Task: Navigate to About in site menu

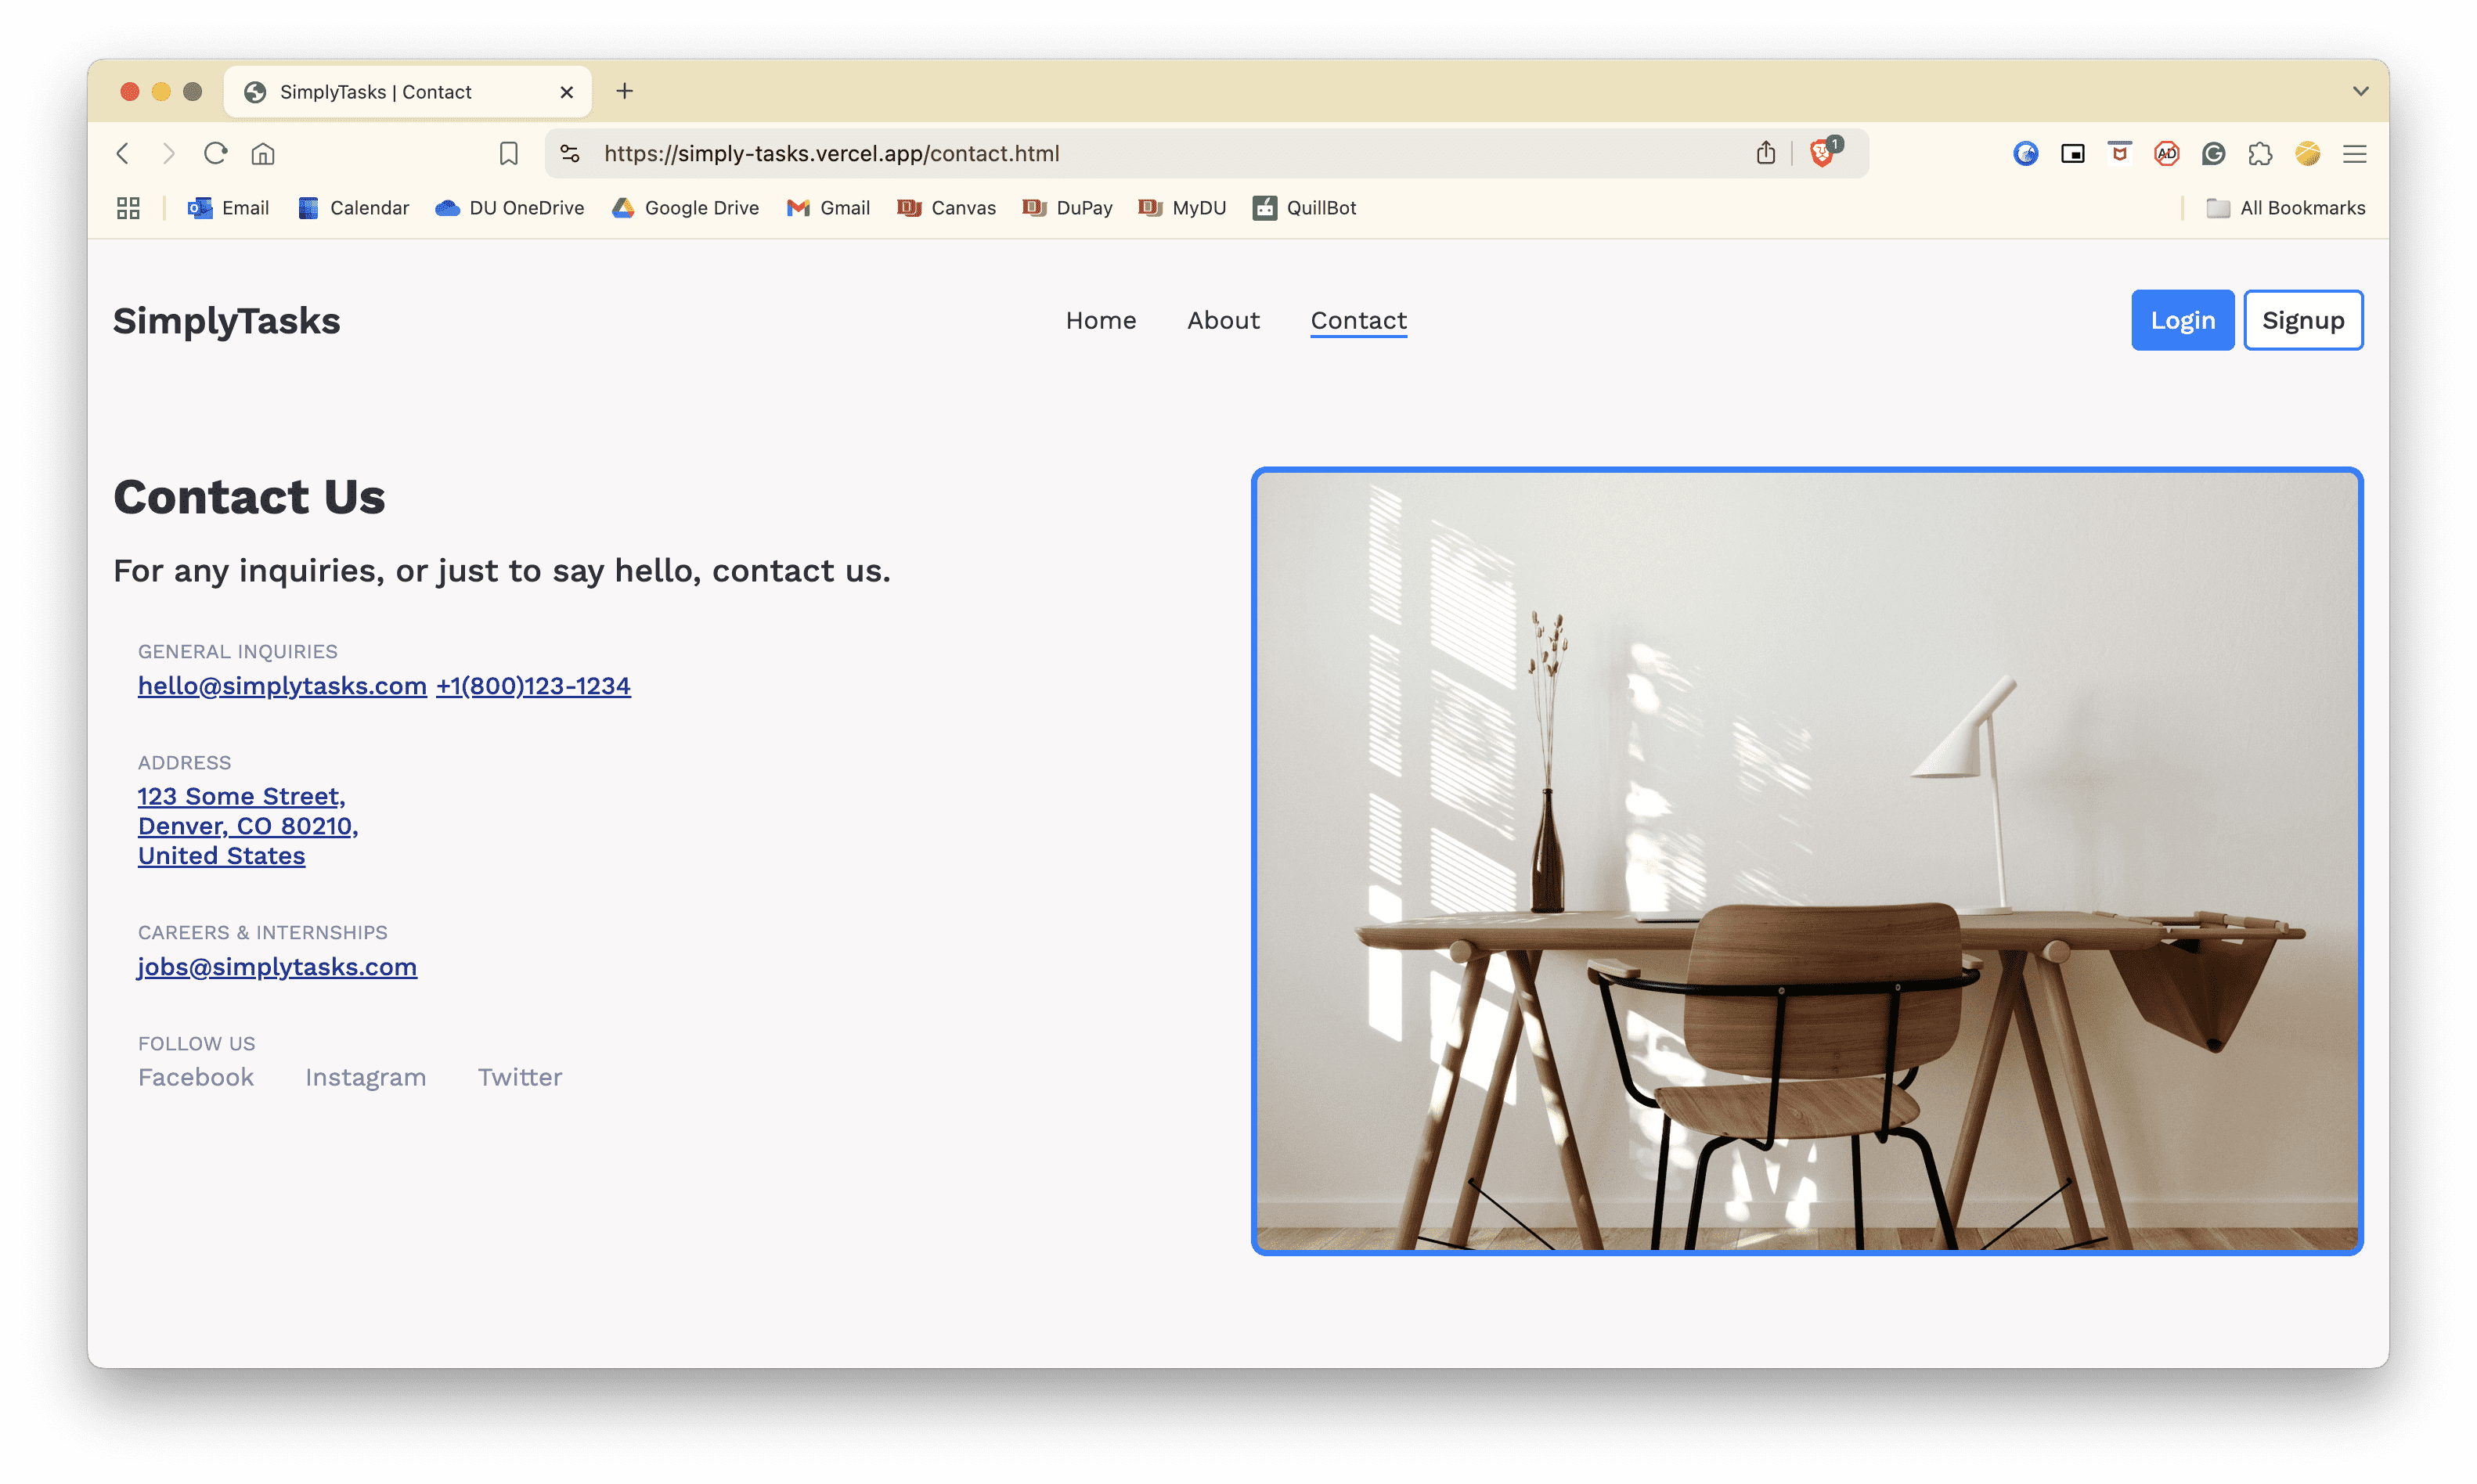Action: click(1223, 320)
